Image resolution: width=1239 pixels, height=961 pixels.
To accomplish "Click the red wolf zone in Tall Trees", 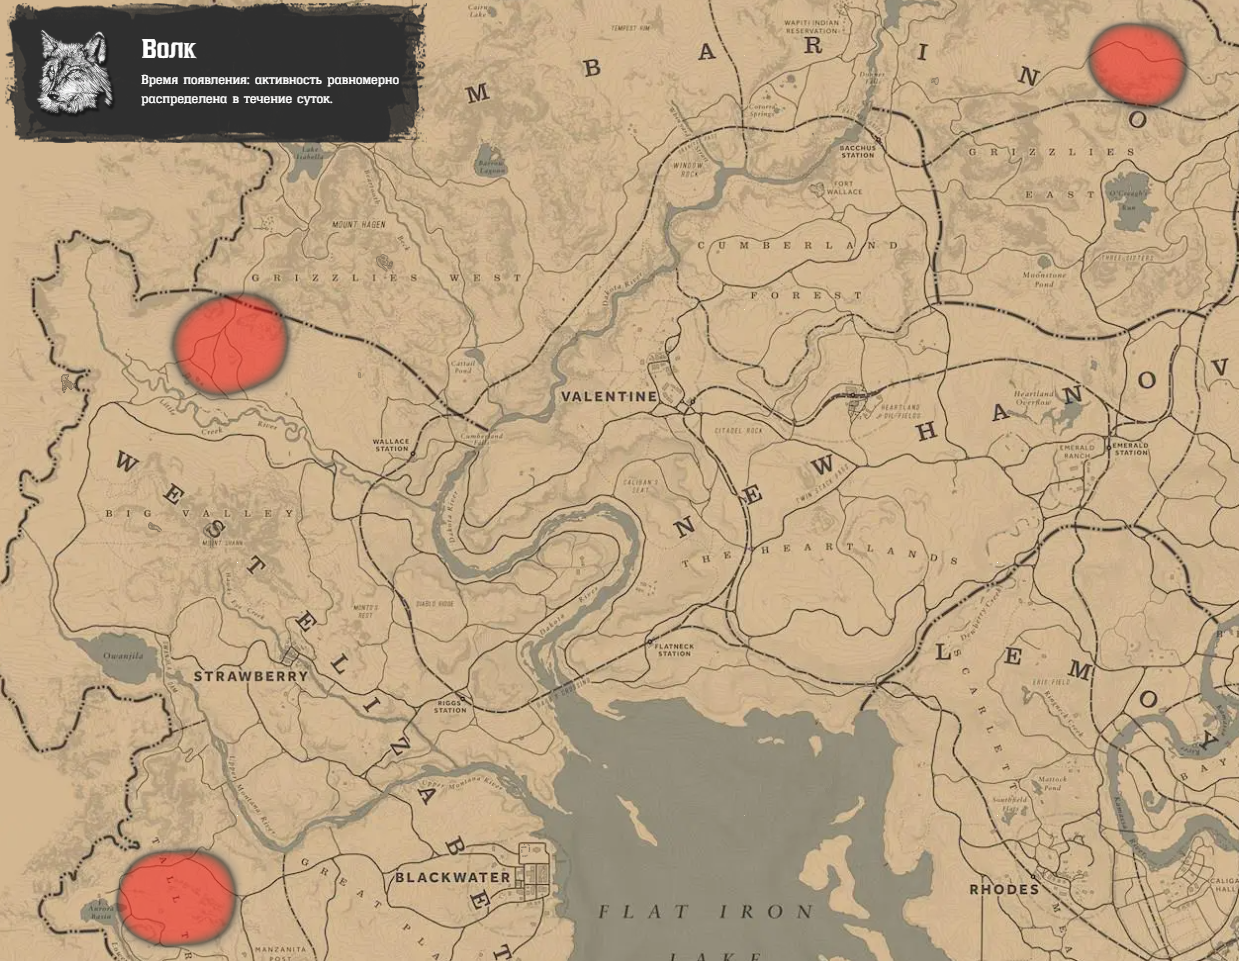I will coord(177,896).
